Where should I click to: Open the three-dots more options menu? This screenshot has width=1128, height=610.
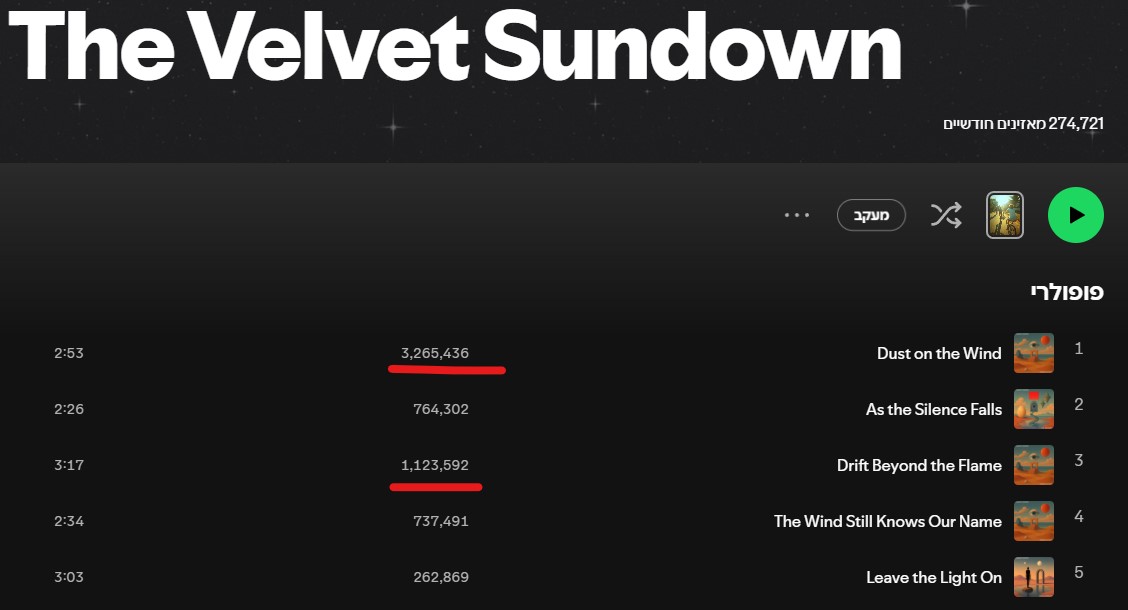point(797,215)
